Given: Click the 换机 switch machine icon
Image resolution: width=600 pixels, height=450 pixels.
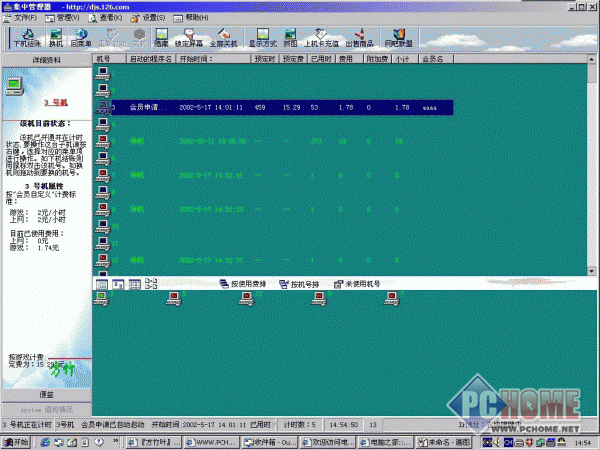Looking at the screenshot, I should click(x=56, y=38).
